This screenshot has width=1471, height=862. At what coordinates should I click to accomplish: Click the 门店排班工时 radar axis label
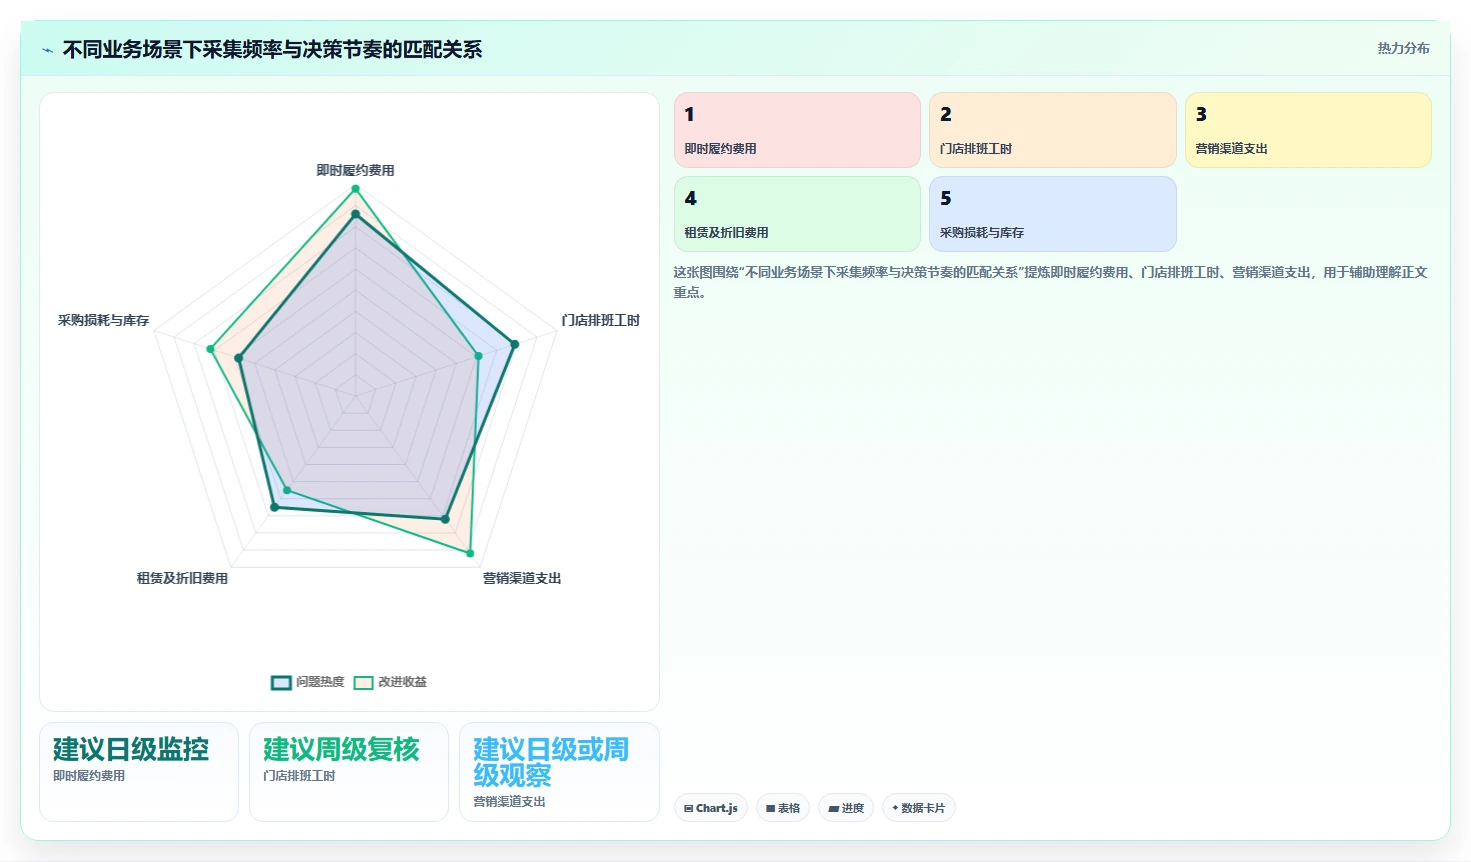click(x=600, y=321)
